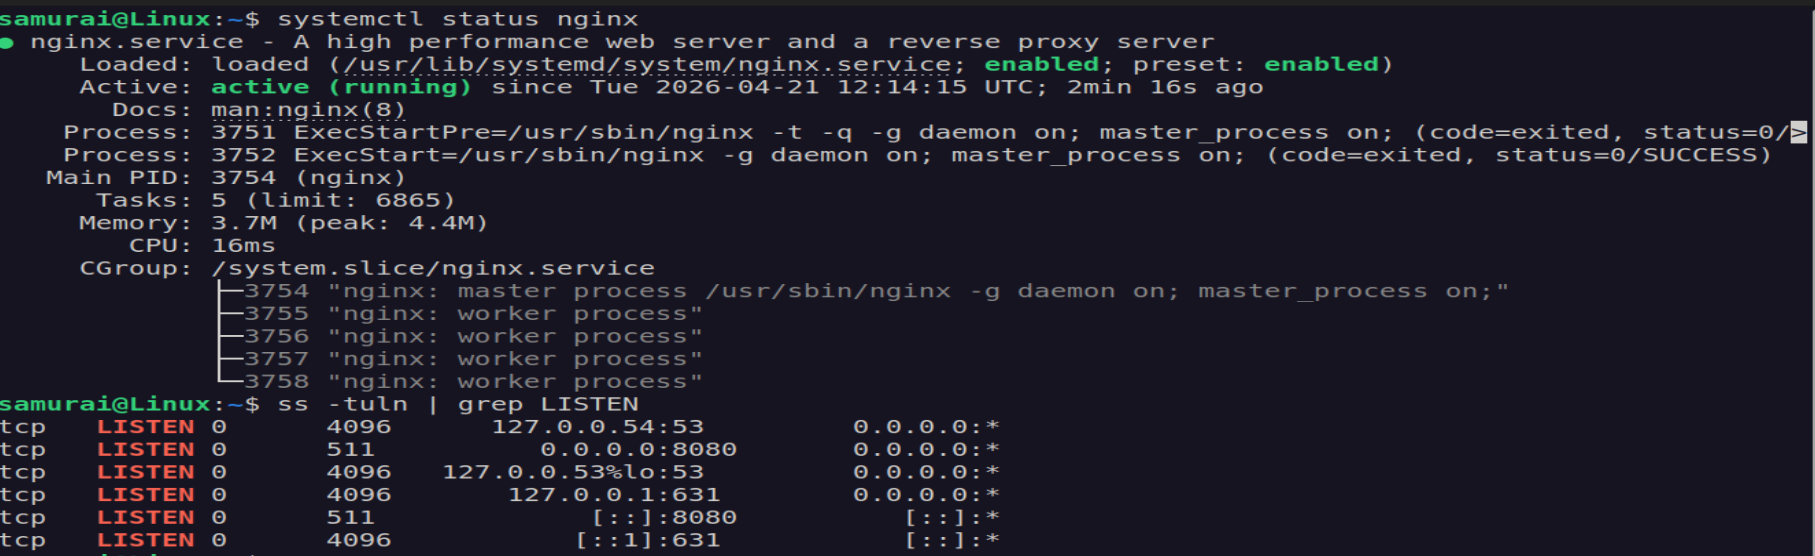
Task: Click the 3754 nginx master process tree row
Action: click(x=864, y=291)
